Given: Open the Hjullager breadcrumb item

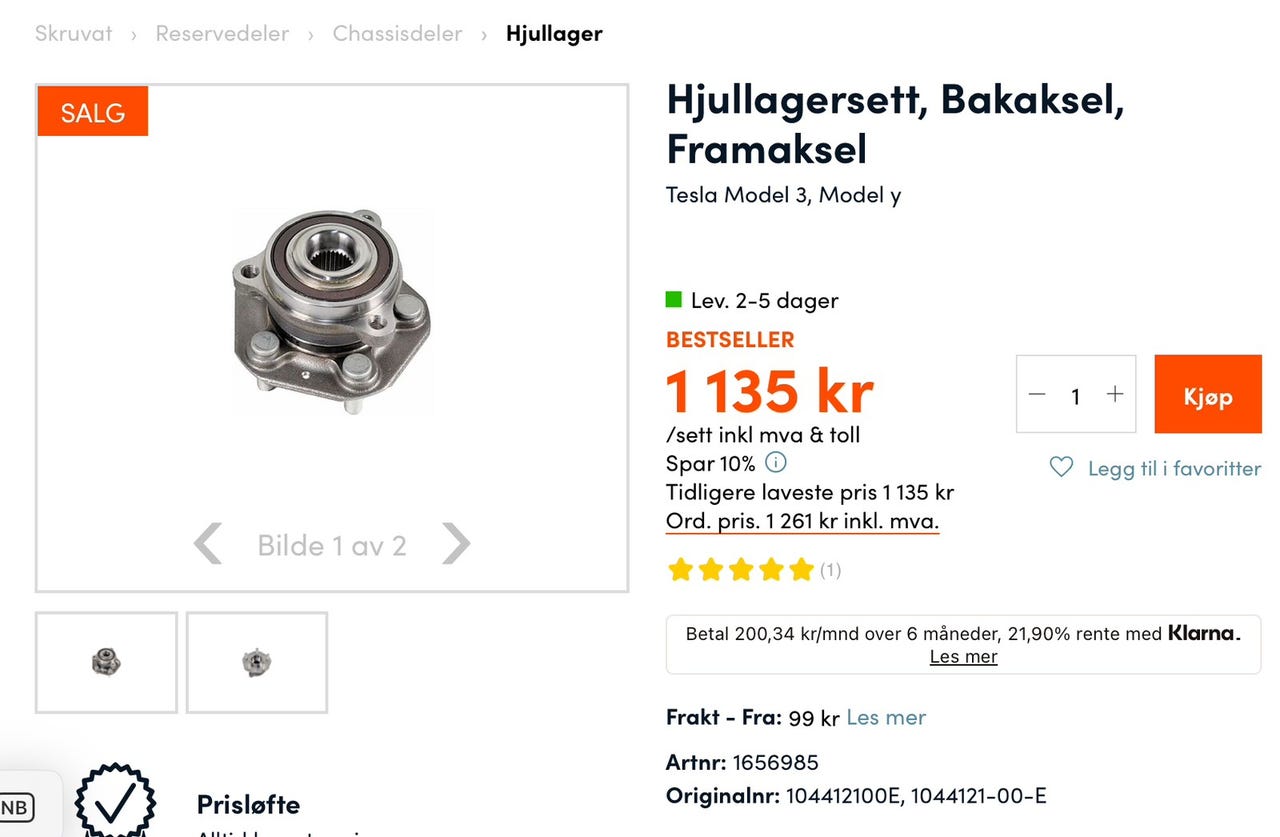Looking at the screenshot, I should [x=554, y=33].
